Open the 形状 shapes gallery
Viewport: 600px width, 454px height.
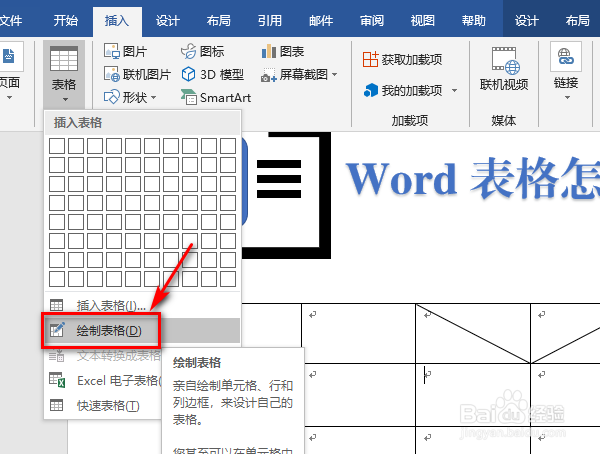tap(130, 97)
